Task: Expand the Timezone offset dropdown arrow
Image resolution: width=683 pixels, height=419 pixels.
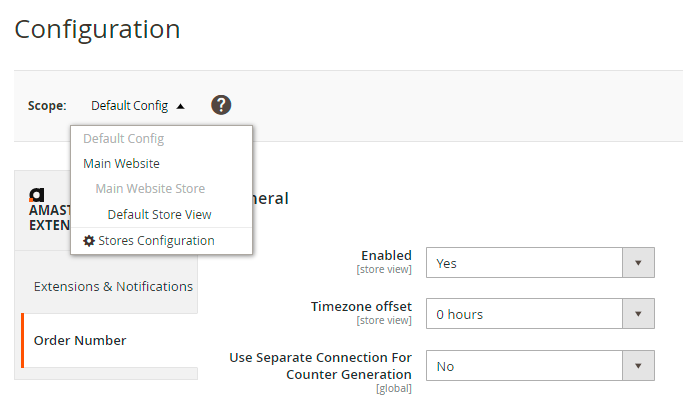Action: [638, 314]
